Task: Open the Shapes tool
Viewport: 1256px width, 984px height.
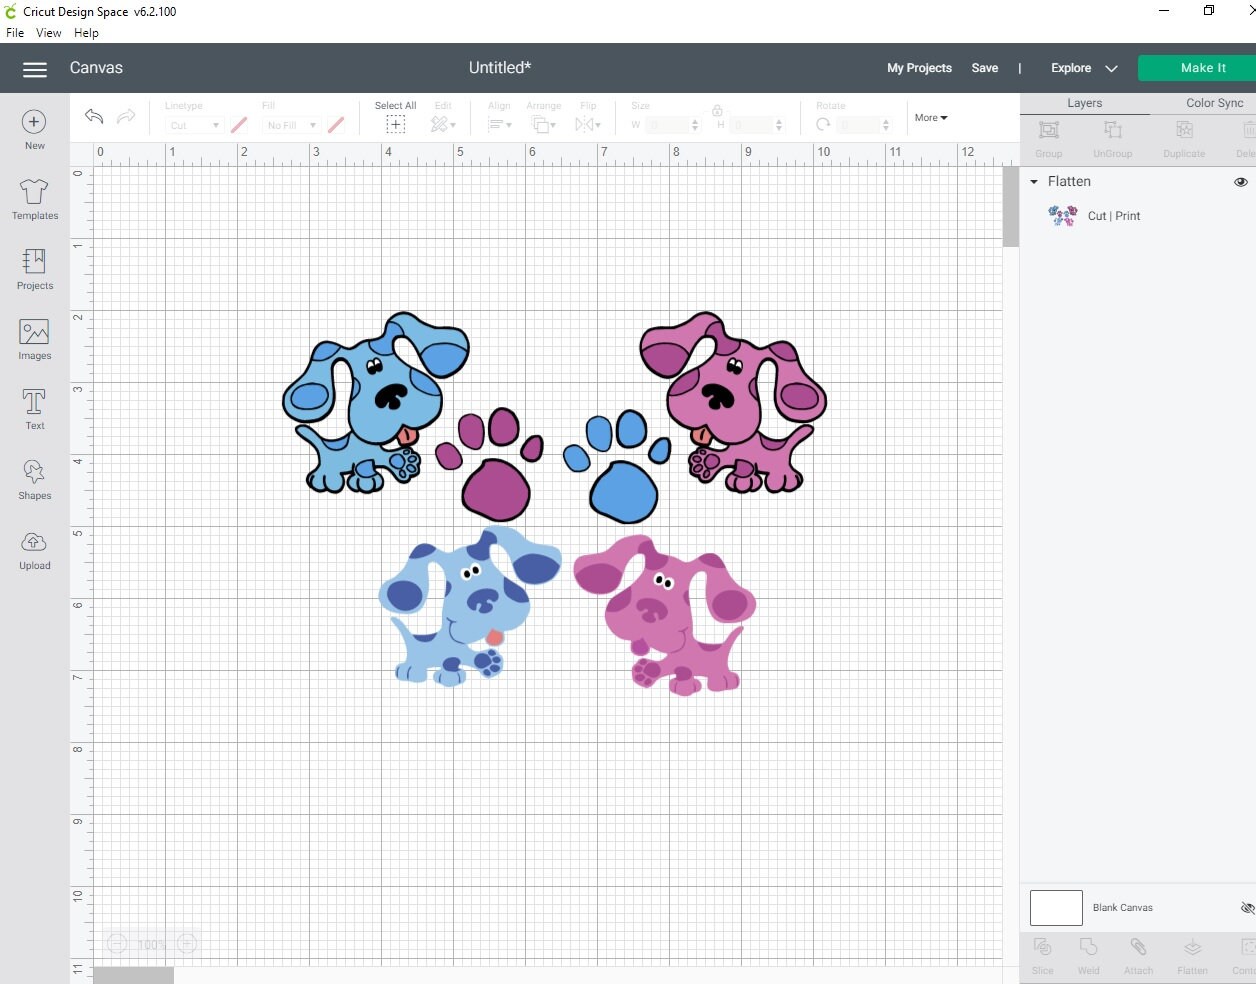Action: coord(34,479)
